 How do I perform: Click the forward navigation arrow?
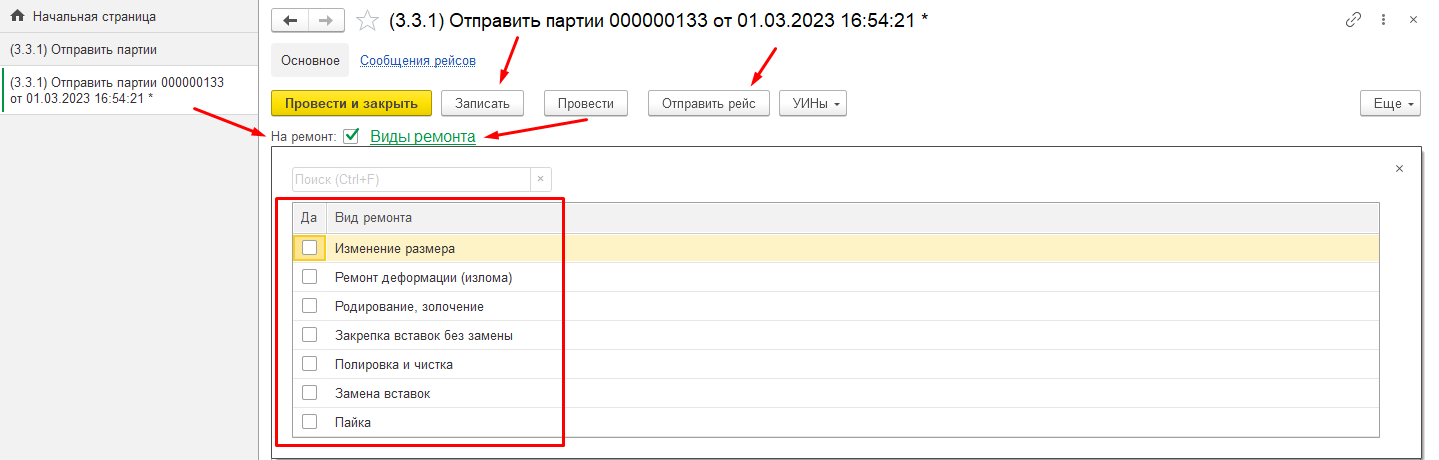(x=326, y=20)
